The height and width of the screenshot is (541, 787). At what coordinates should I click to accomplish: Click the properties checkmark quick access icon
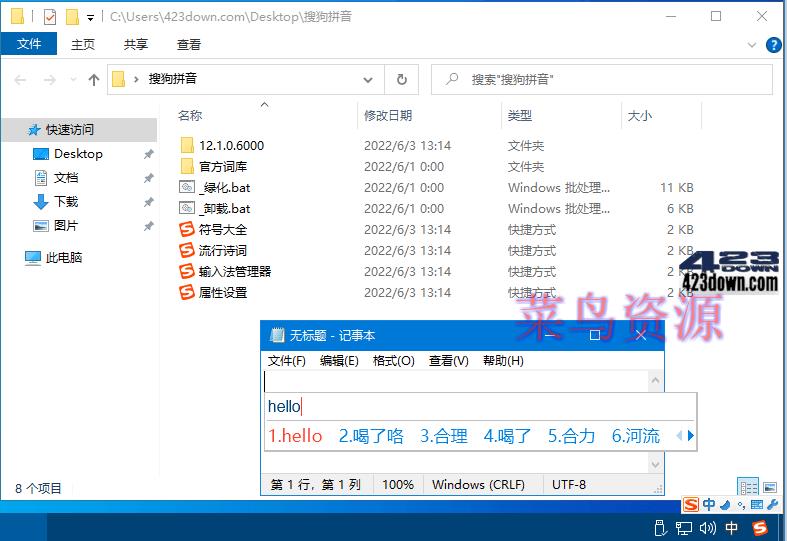(x=50, y=18)
